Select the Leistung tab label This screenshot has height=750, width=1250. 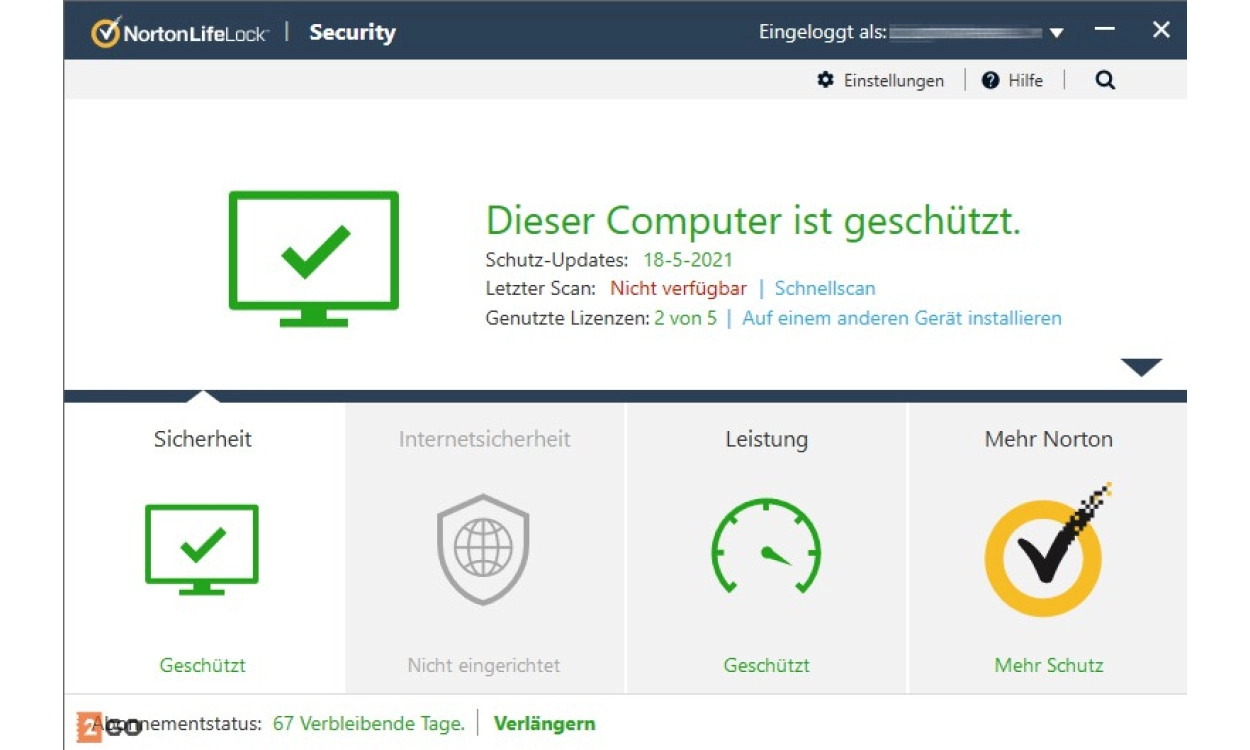coord(766,439)
